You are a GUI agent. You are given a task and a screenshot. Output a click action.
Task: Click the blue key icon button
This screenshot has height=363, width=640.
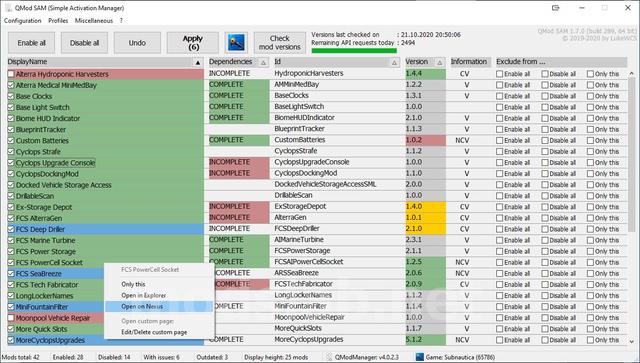click(236, 42)
